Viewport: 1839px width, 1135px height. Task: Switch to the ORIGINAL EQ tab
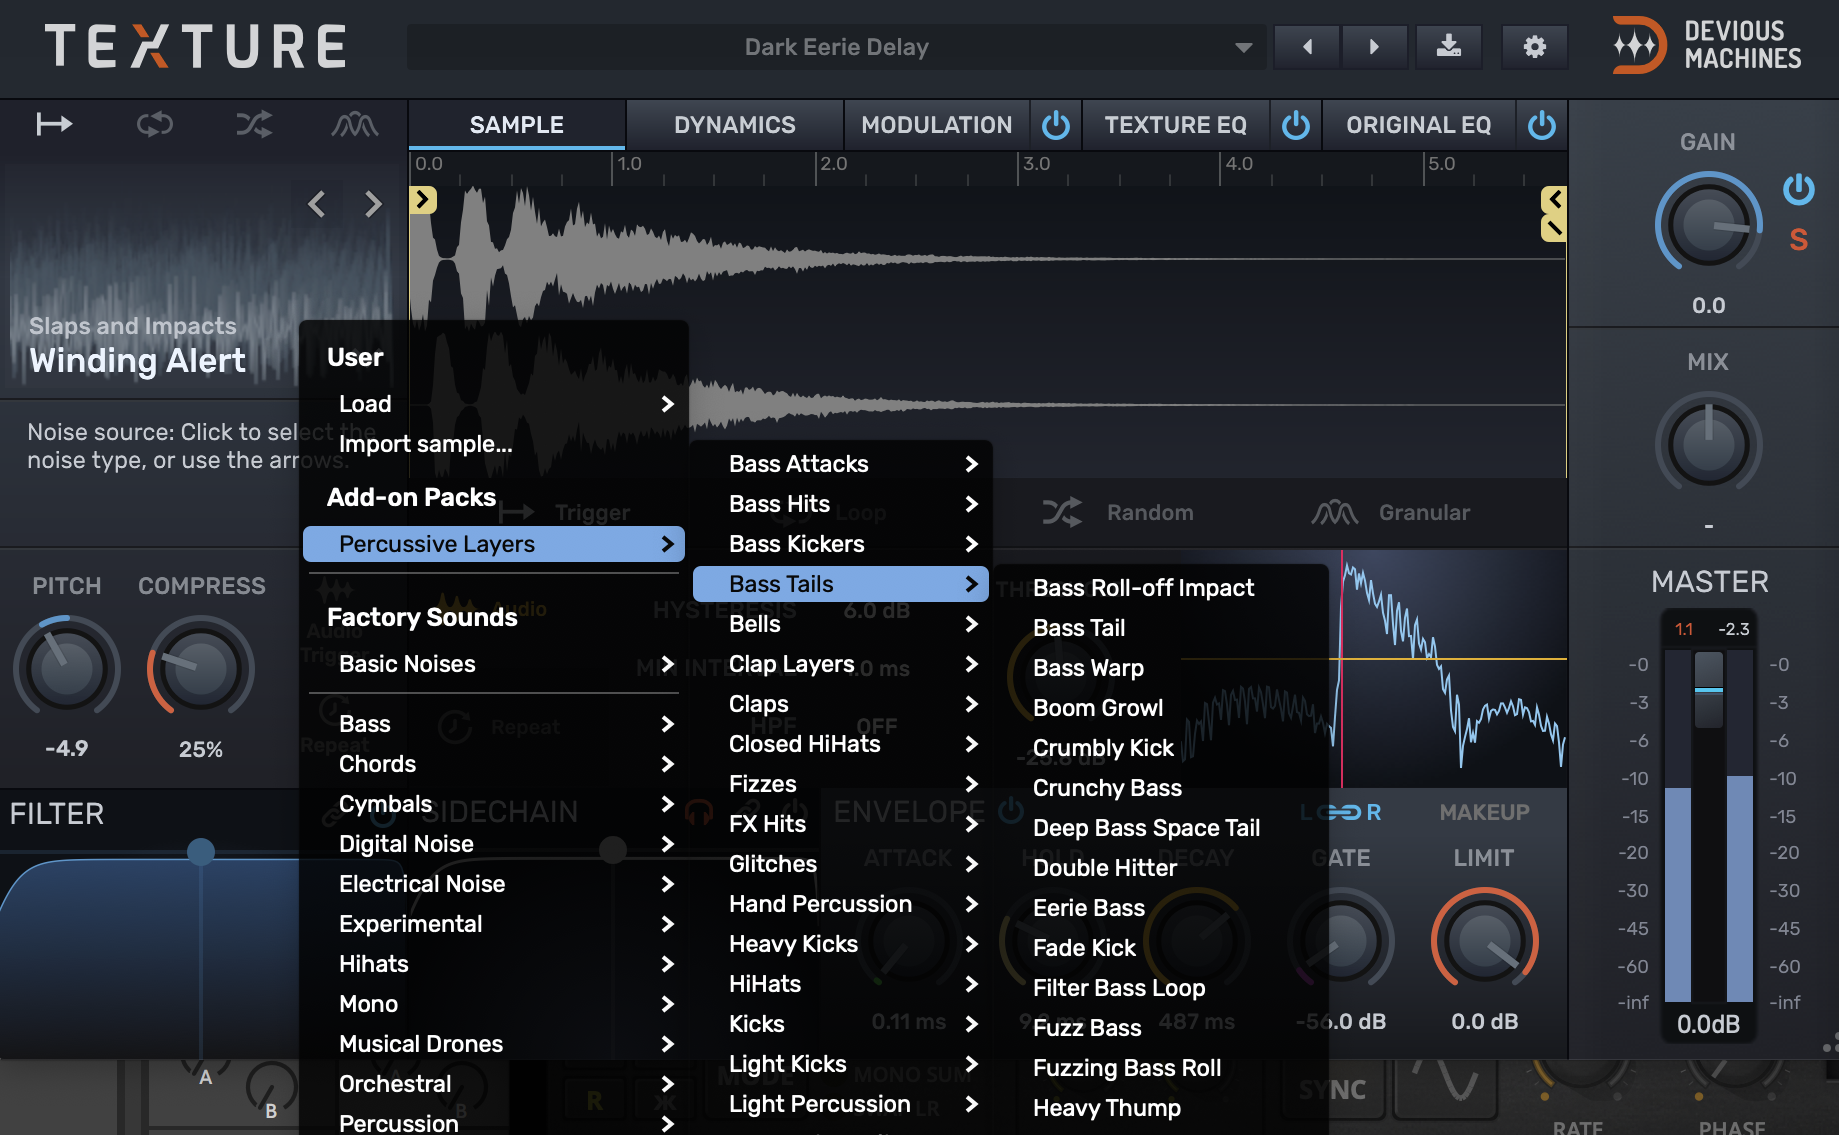(x=1418, y=125)
